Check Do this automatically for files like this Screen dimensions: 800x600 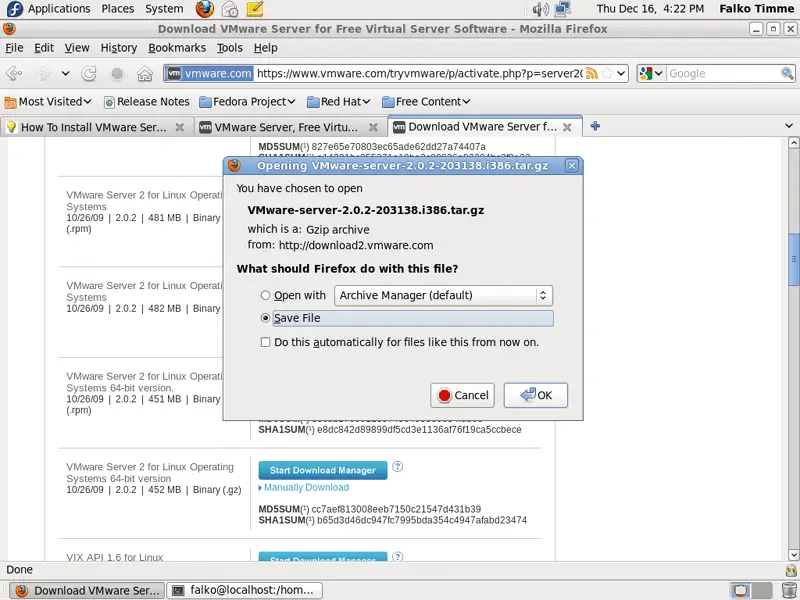tap(265, 342)
